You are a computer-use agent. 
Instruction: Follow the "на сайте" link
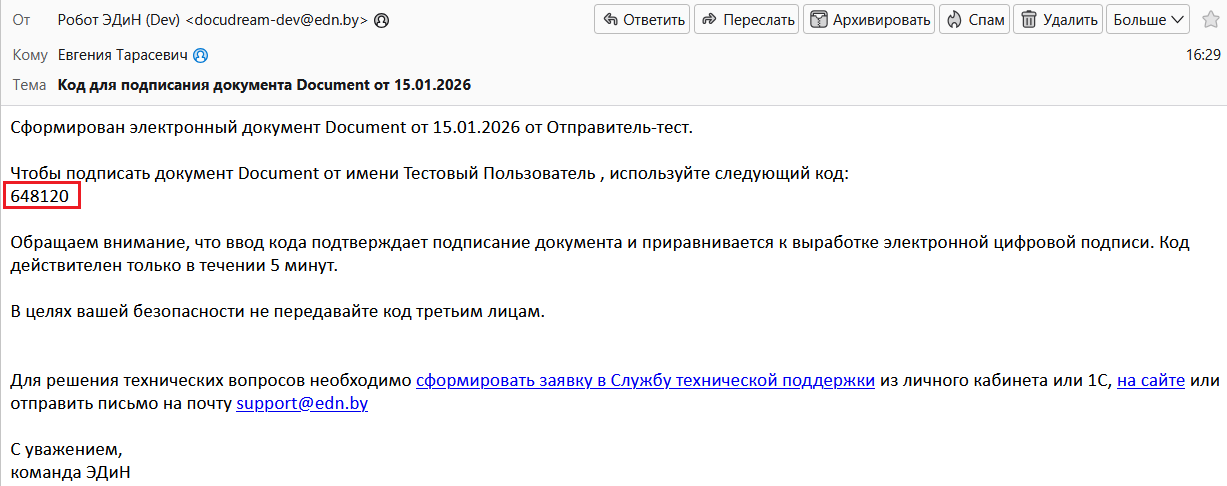(x=1151, y=380)
